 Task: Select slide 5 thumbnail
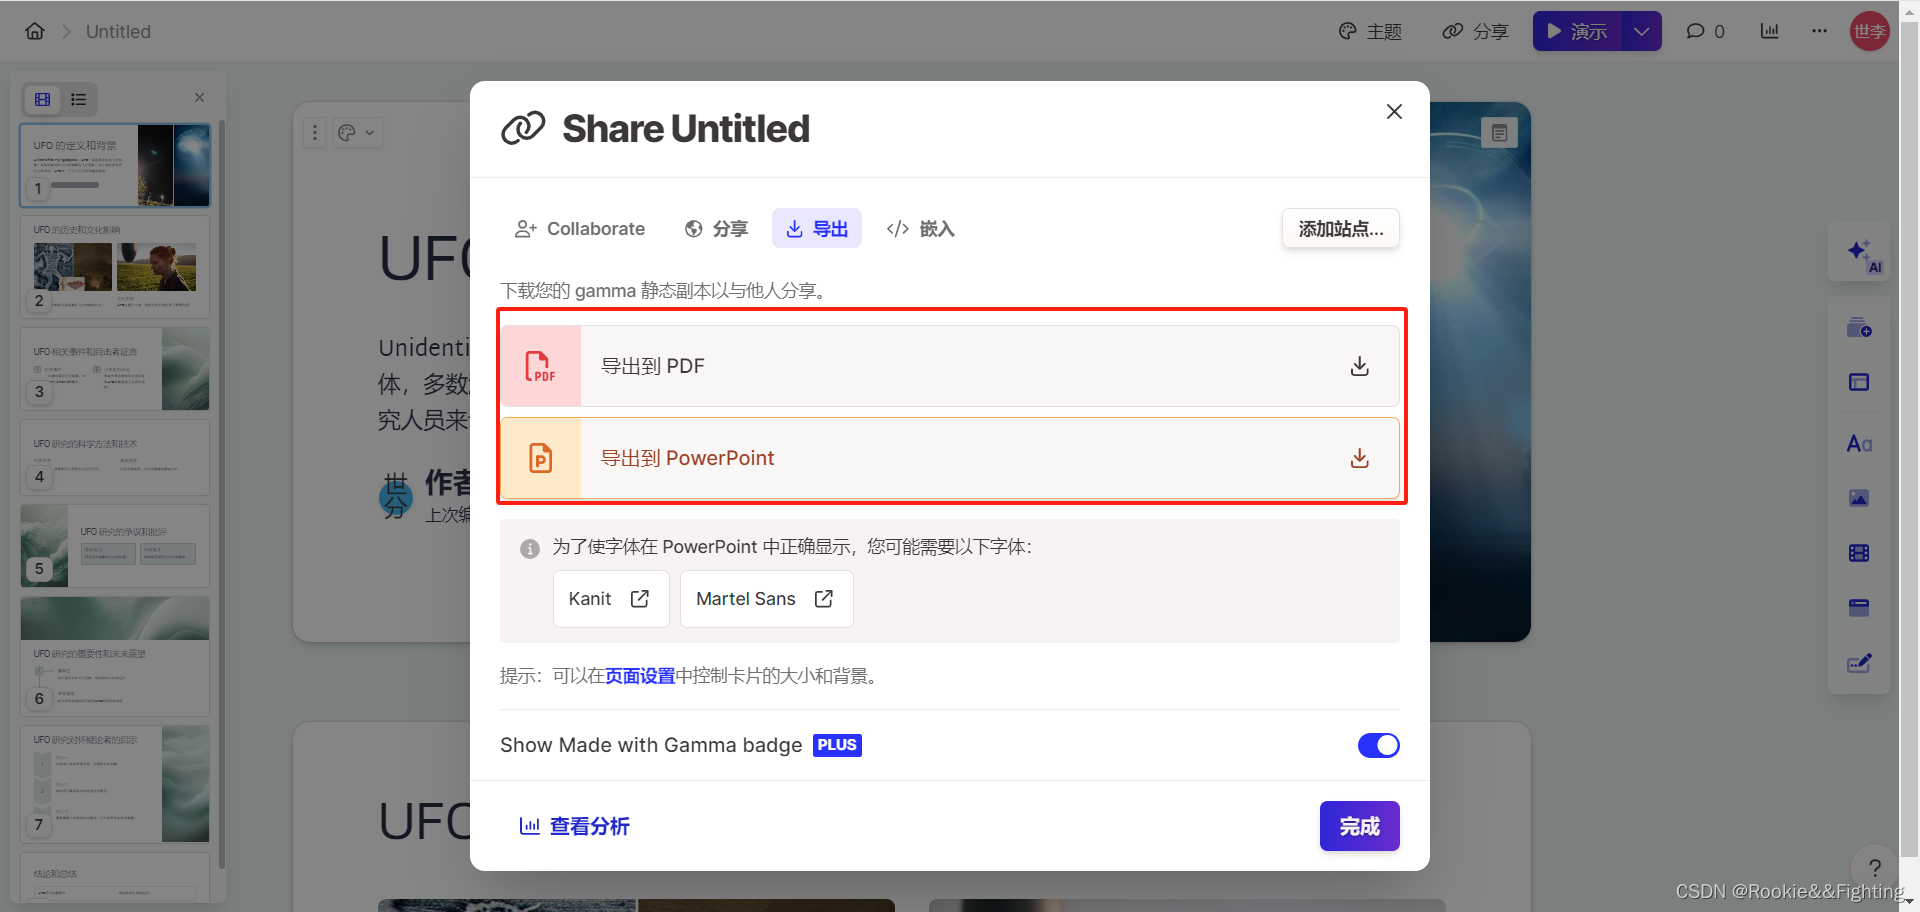pos(115,545)
